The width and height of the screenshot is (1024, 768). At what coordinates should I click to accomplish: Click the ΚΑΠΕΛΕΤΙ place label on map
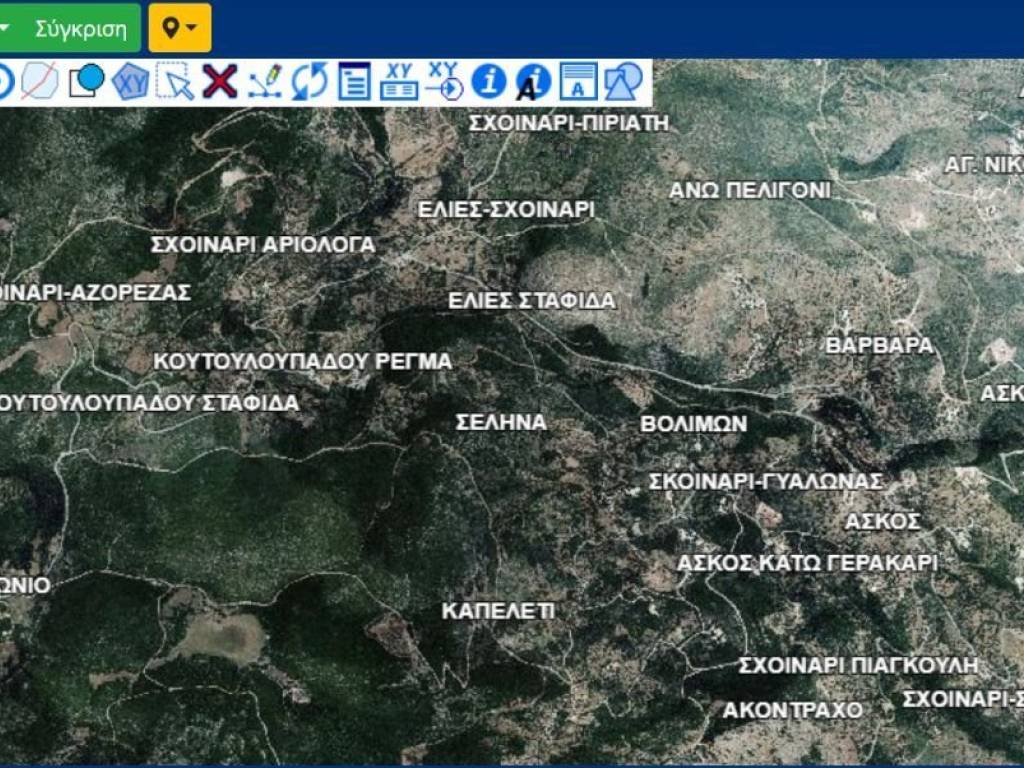tap(497, 611)
